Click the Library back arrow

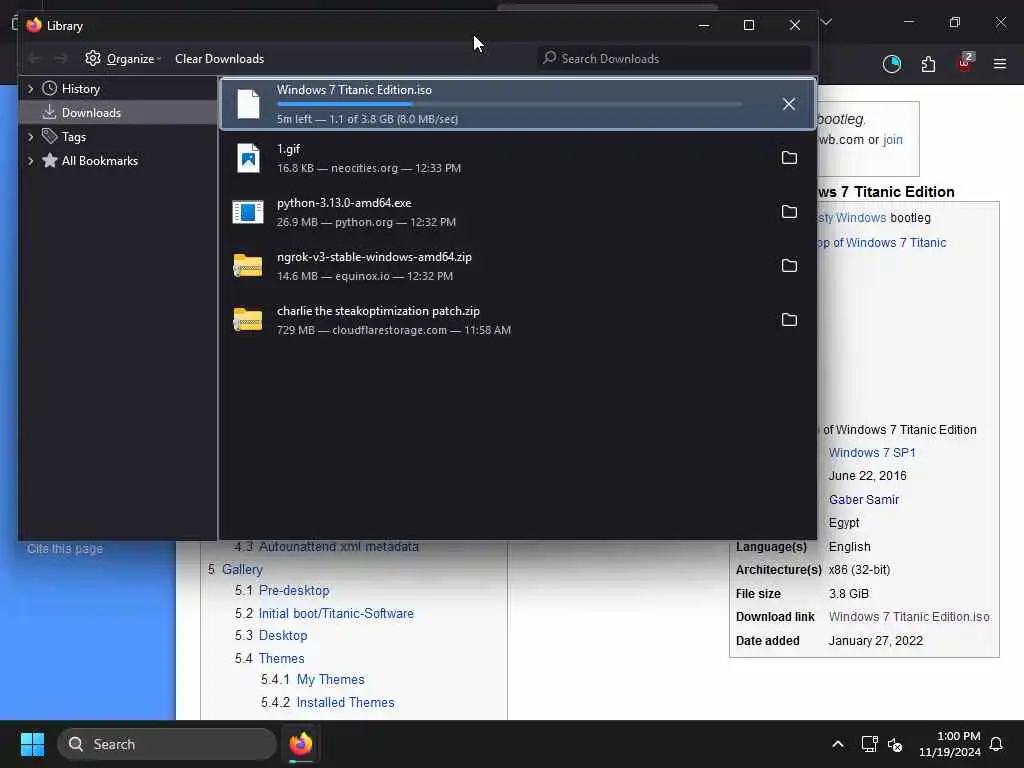(x=35, y=59)
